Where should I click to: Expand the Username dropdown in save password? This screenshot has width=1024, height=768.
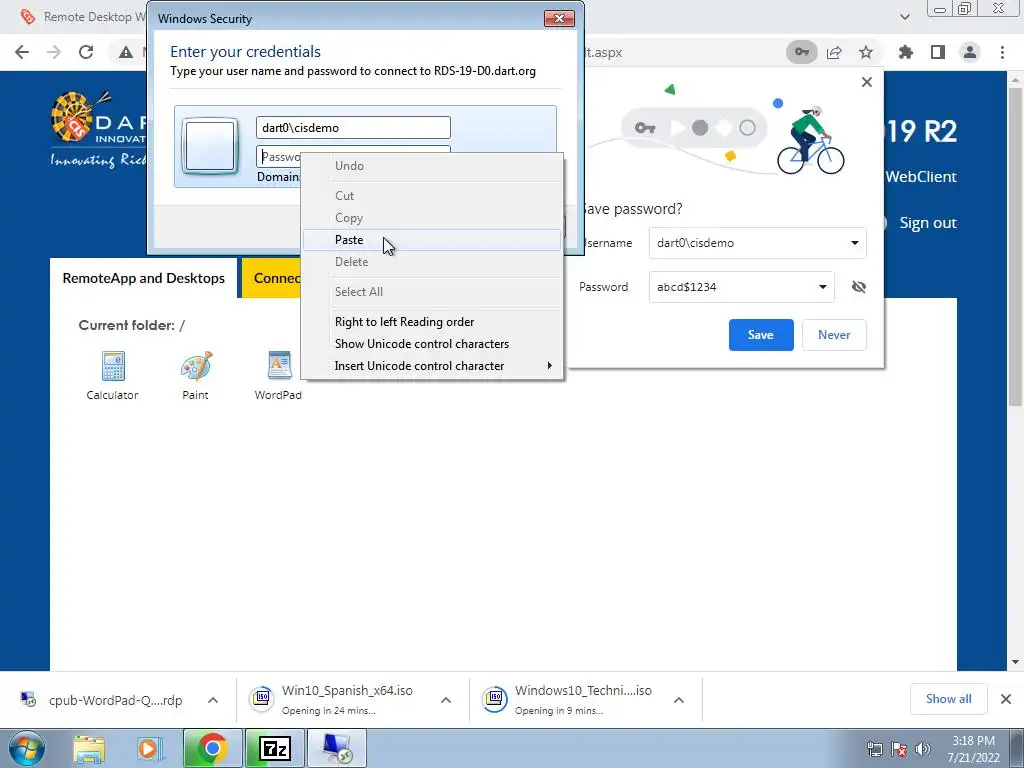[x=854, y=243]
